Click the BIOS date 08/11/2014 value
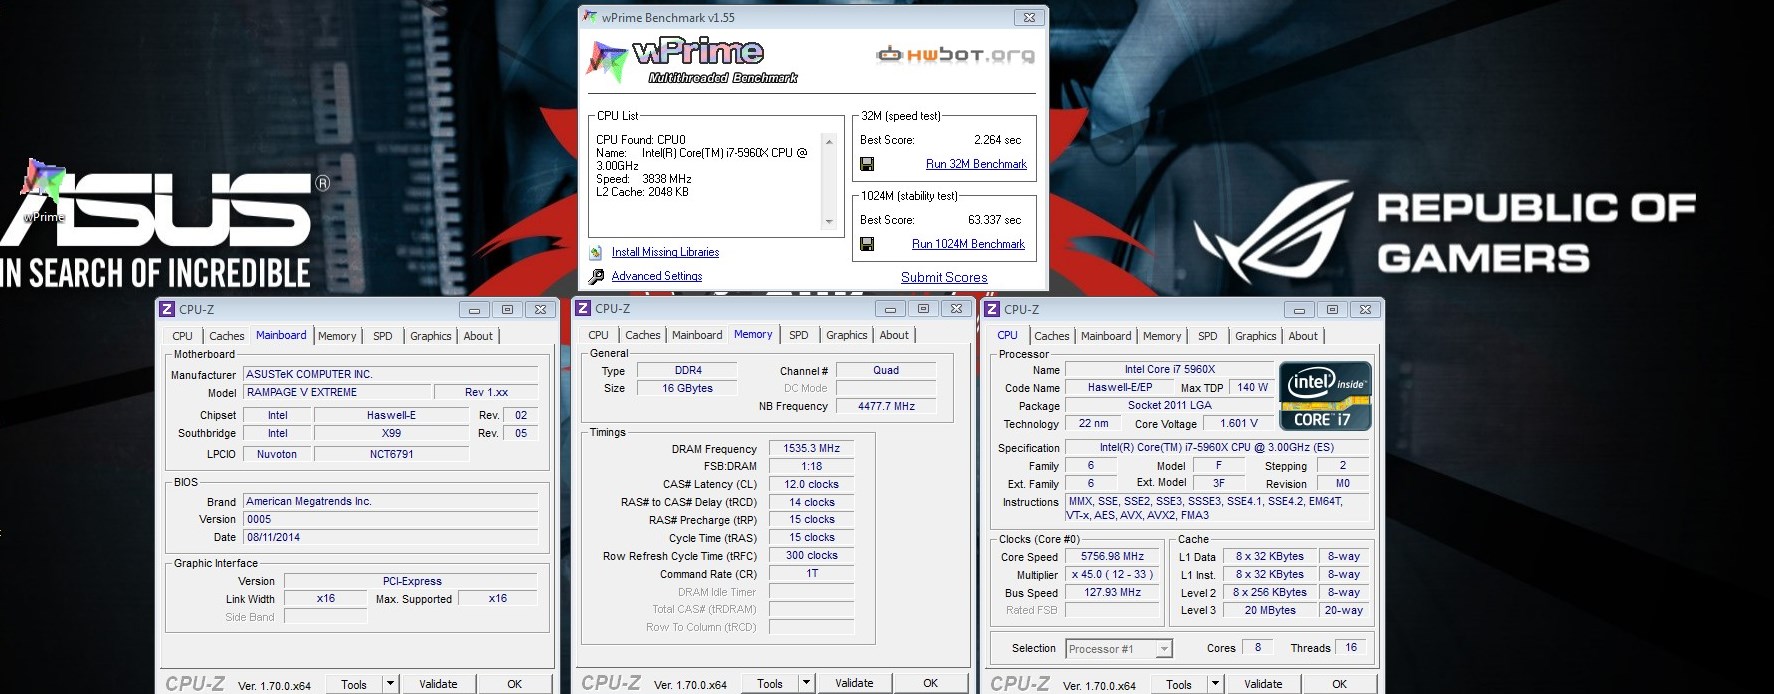1774x694 pixels. coord(391,537)
